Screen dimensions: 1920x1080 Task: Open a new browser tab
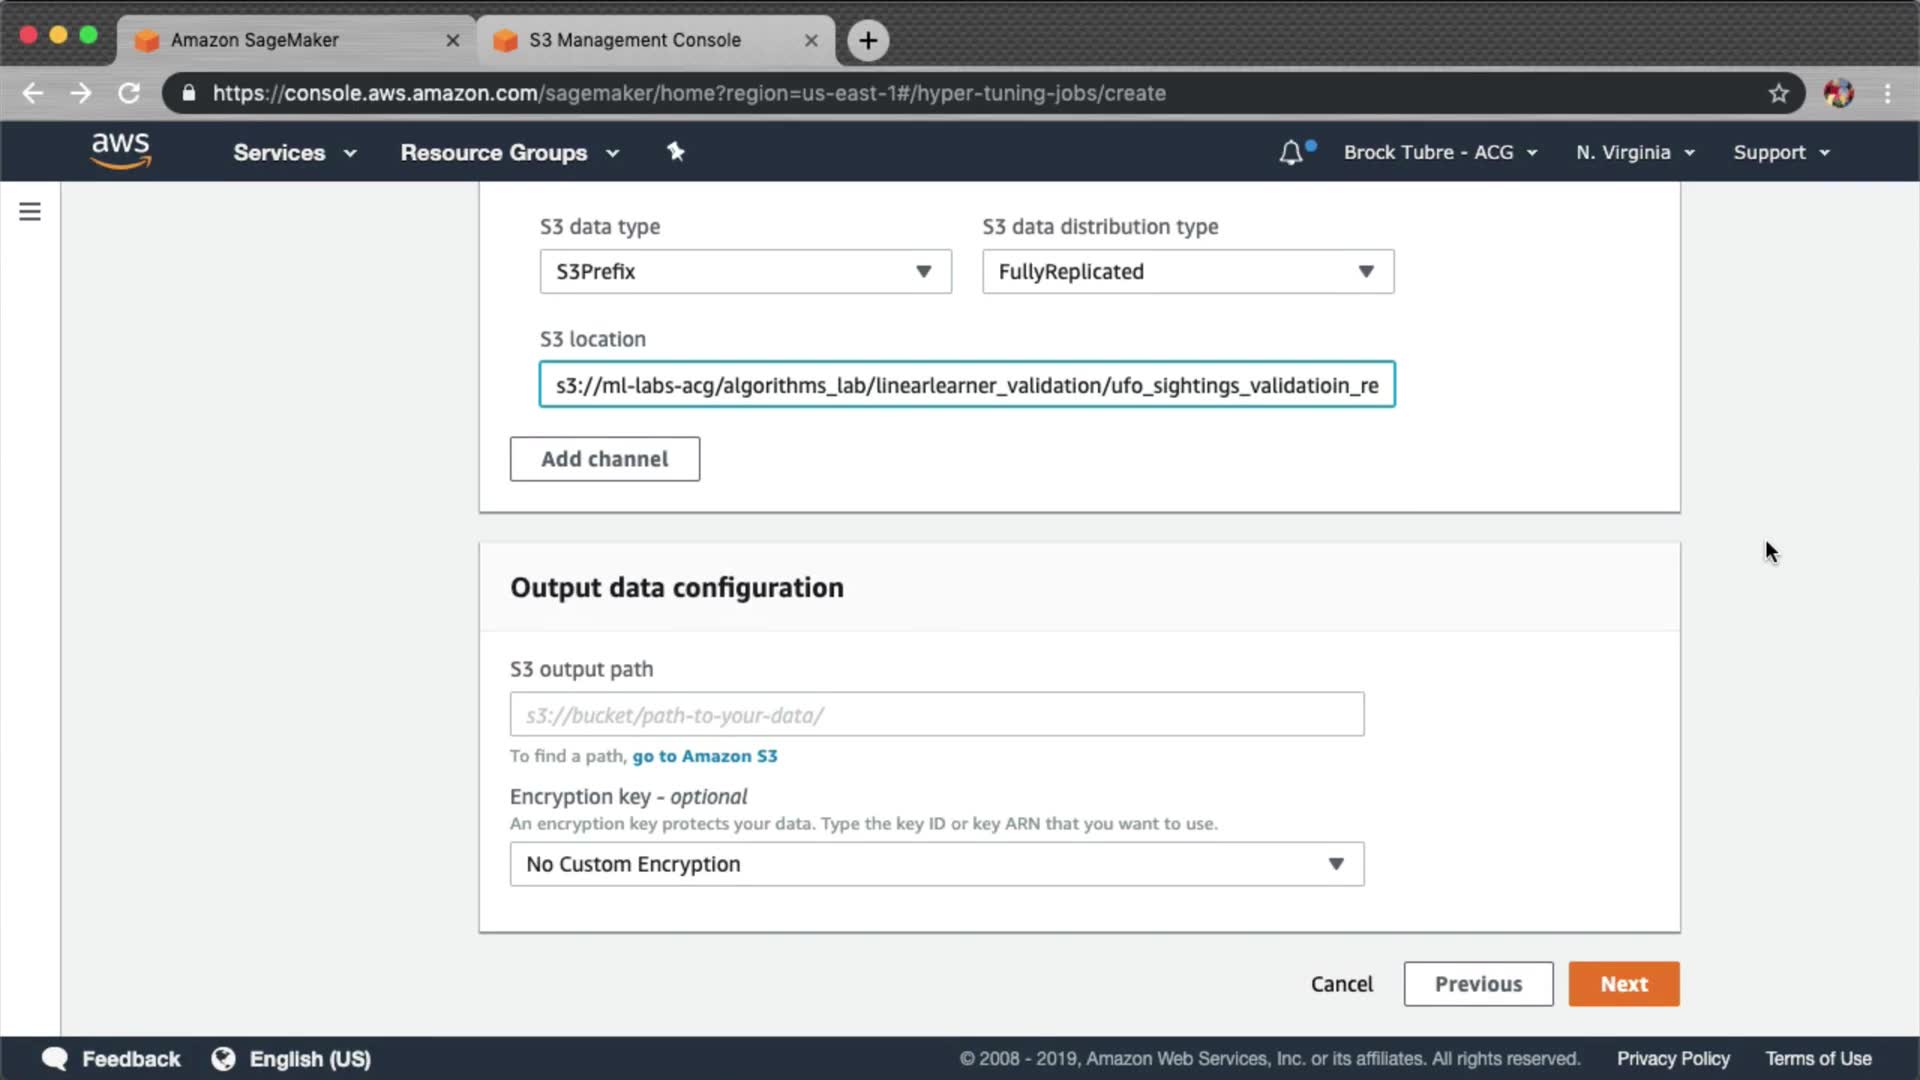point(868,41)
